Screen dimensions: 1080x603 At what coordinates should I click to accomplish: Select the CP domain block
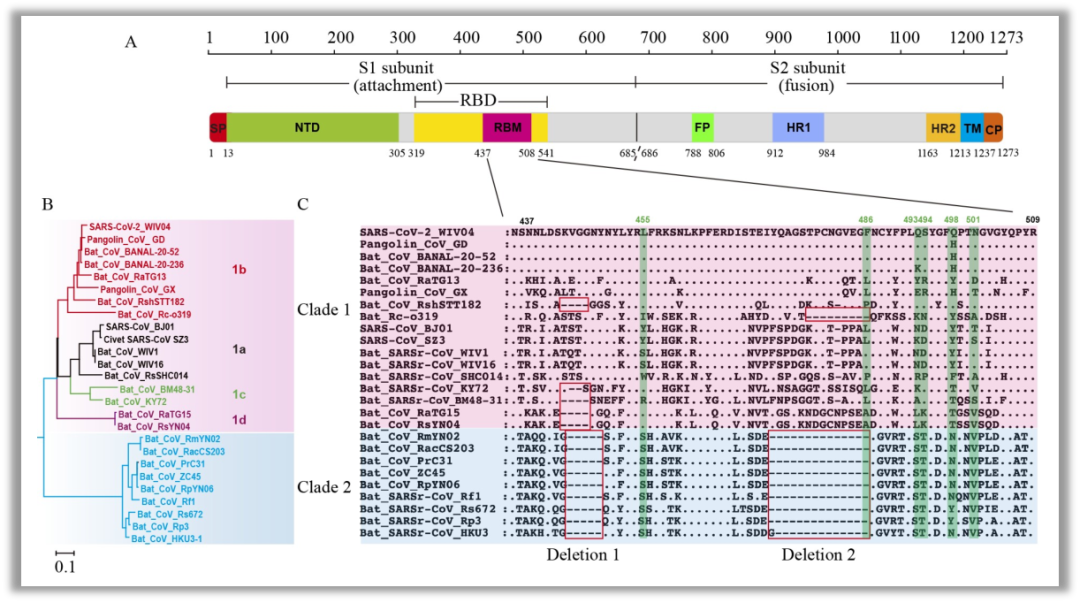(x=993, y=128)
